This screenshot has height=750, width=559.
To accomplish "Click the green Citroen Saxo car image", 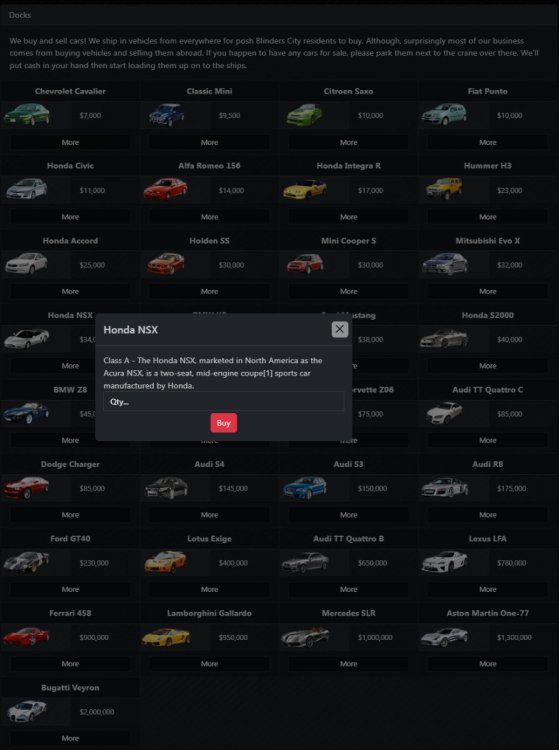I will [305, 115].
